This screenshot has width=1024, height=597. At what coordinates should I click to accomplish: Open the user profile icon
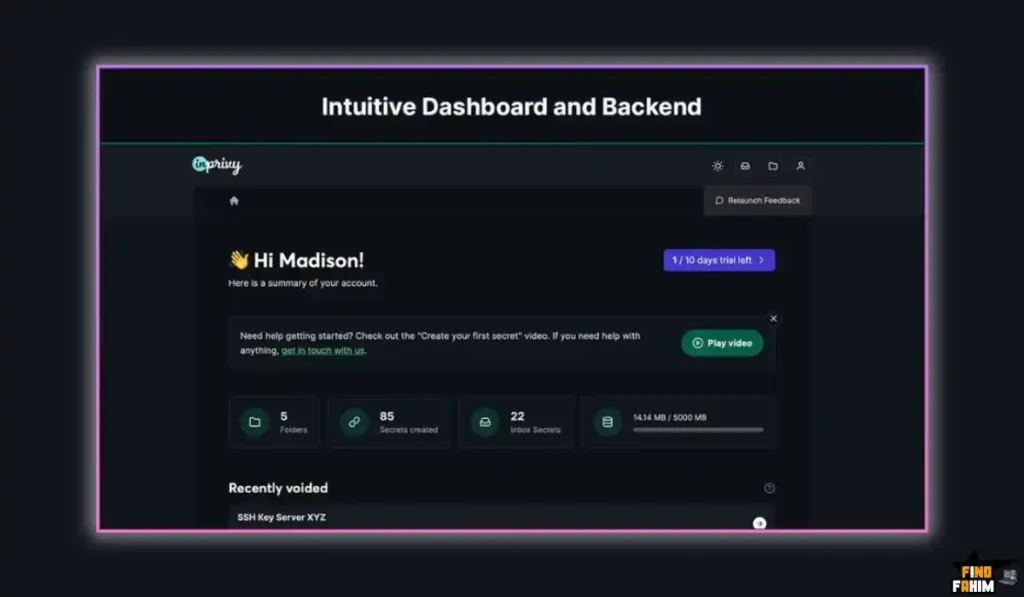click(x=800, y=166)
